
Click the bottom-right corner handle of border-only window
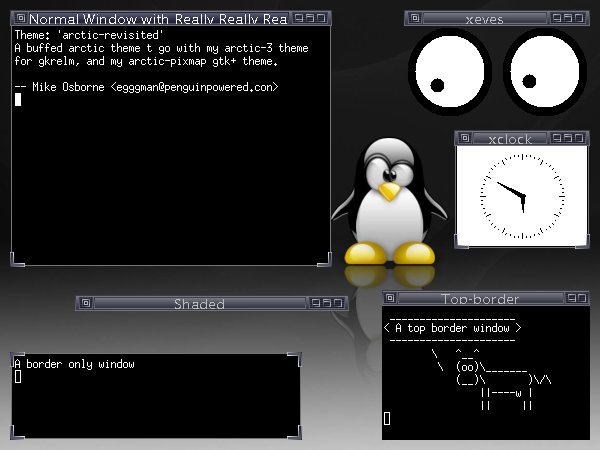[295, 432]
